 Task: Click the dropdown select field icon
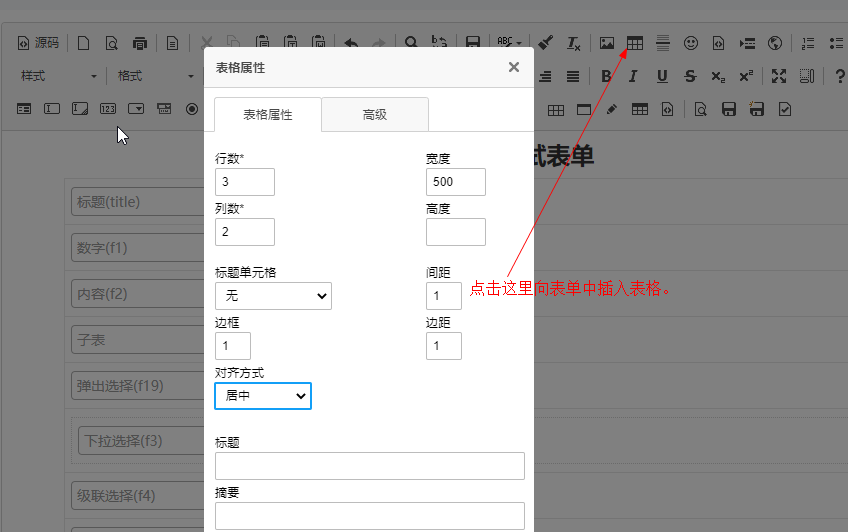pyautogui.click(x=136, y=109)
